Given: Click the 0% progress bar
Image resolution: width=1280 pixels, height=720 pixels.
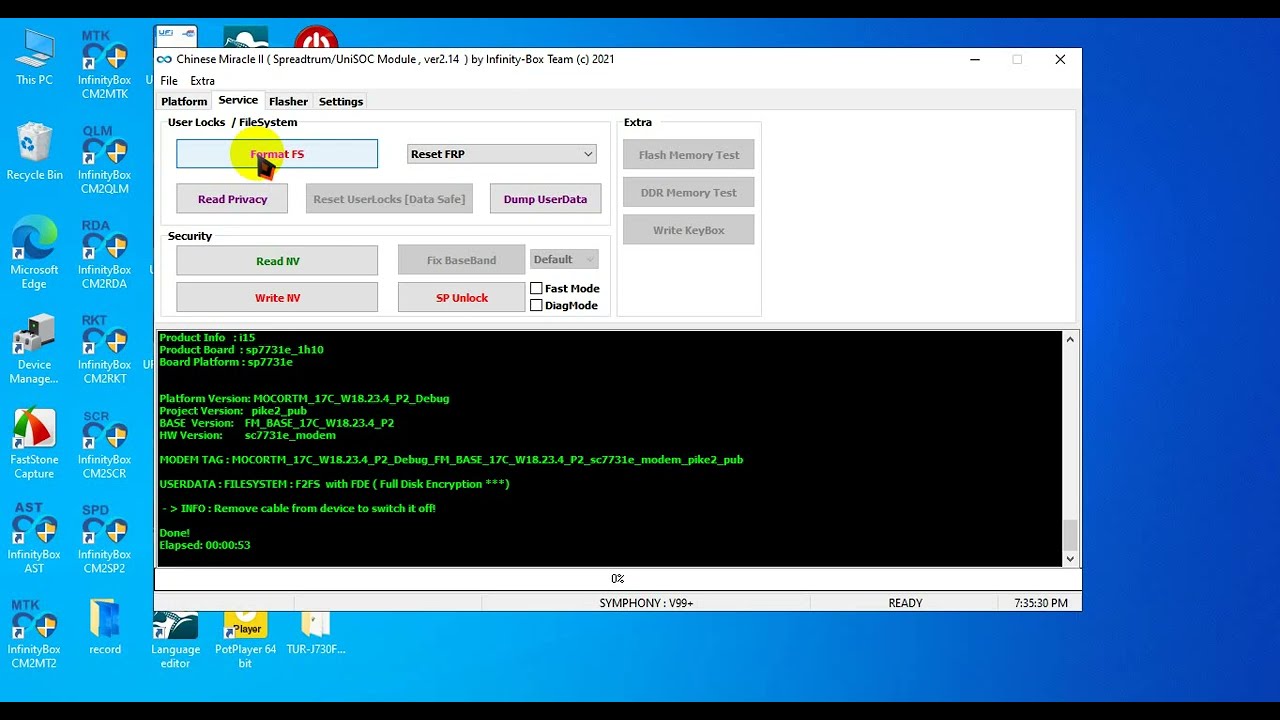Looking at the screenshot, I should (617, 579).
